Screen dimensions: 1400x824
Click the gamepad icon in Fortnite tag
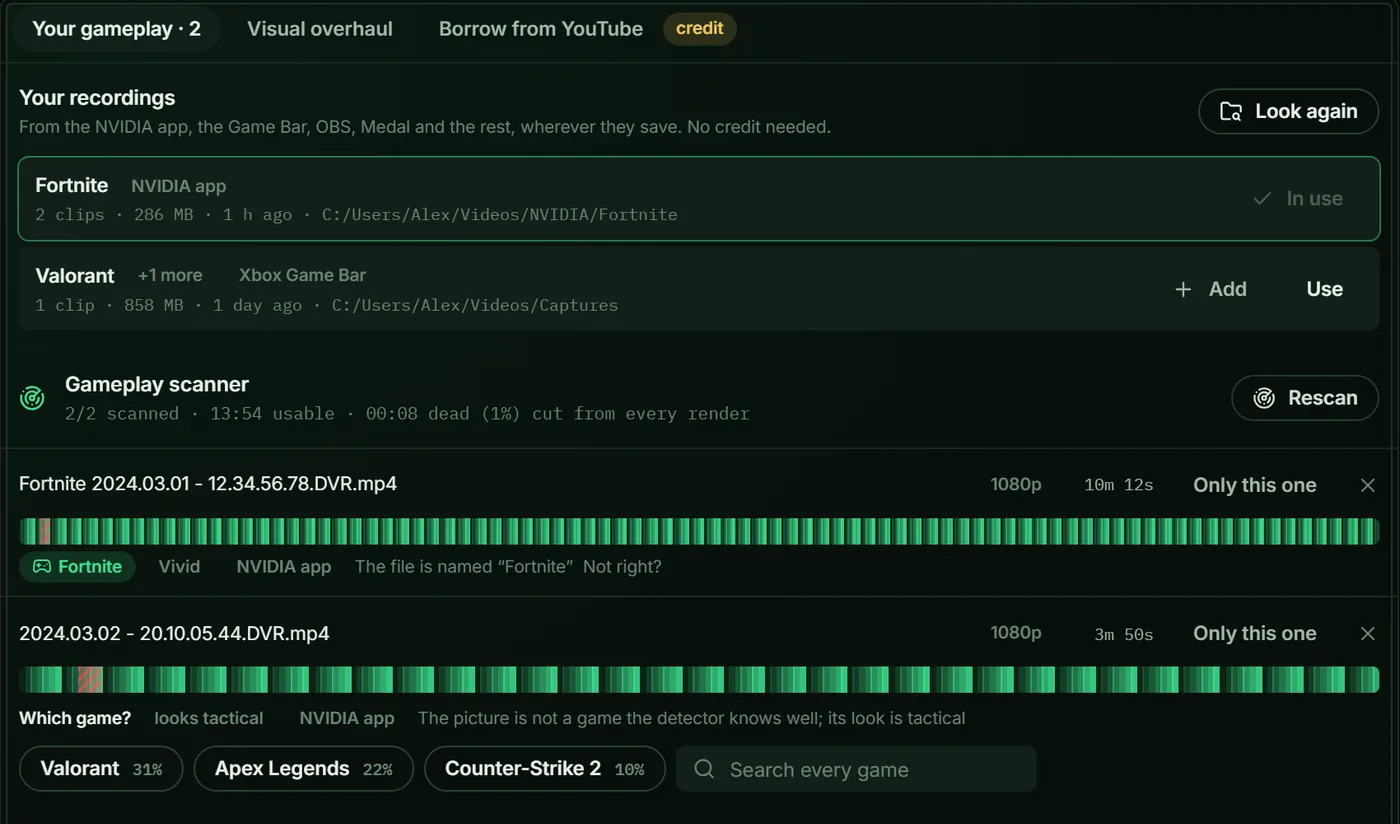click(x=42, y=566)
